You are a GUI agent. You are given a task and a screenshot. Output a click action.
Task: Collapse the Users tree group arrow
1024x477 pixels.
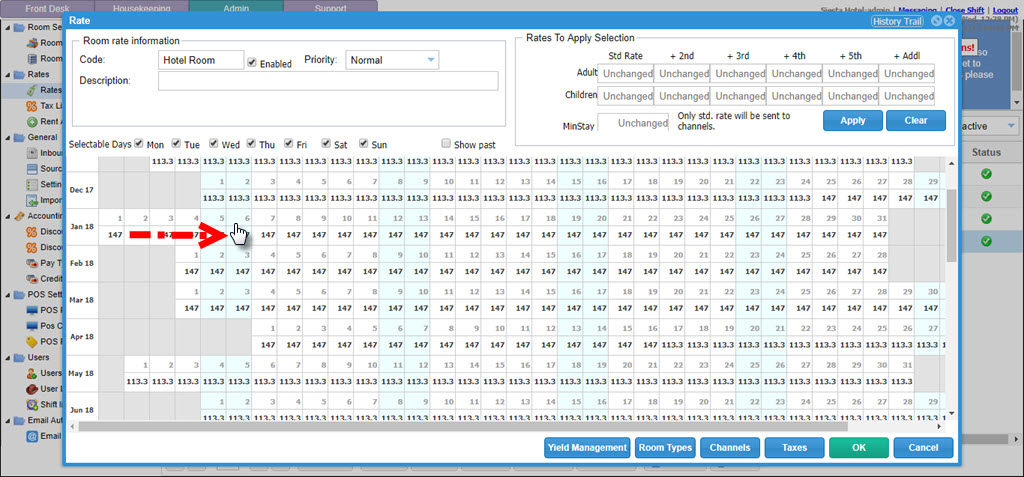(7, 357)
